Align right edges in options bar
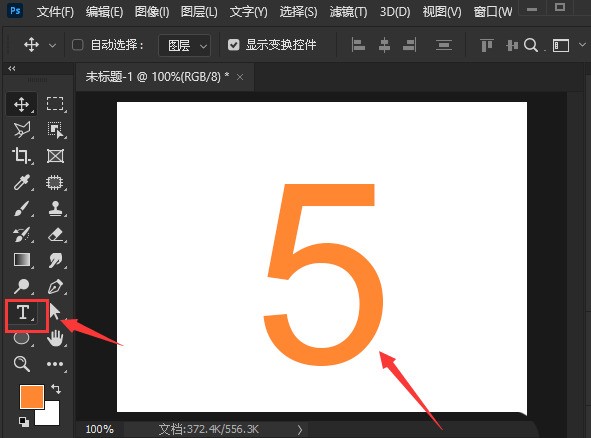 (410, 45)
